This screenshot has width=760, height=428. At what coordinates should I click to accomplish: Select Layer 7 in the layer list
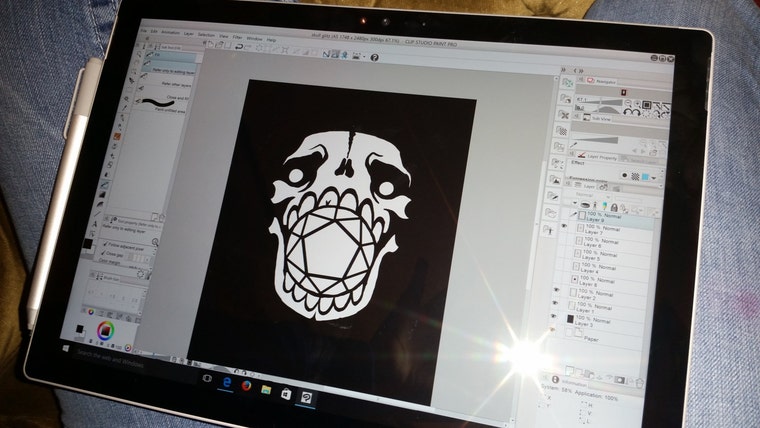tap(611, 230)
